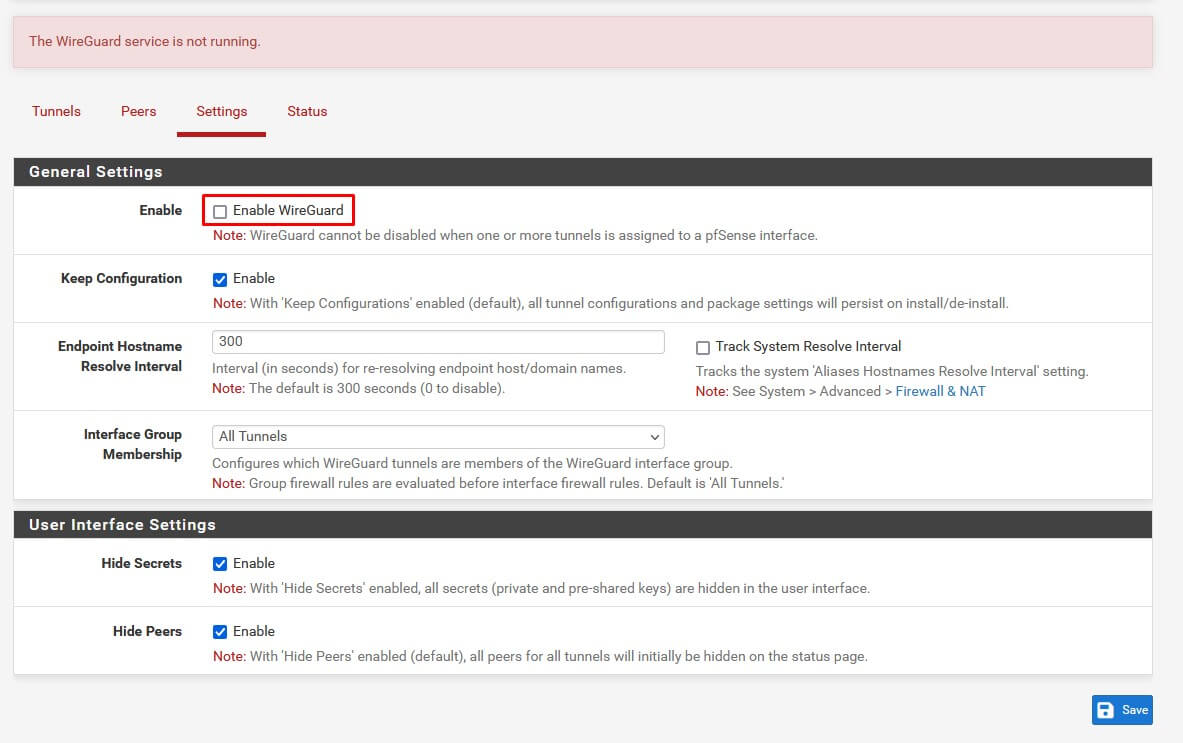The width and height of the screenshot is (1183, 743).
Task: Click the 'Hide Secrets' label
Action: click(x=141, y=563)
